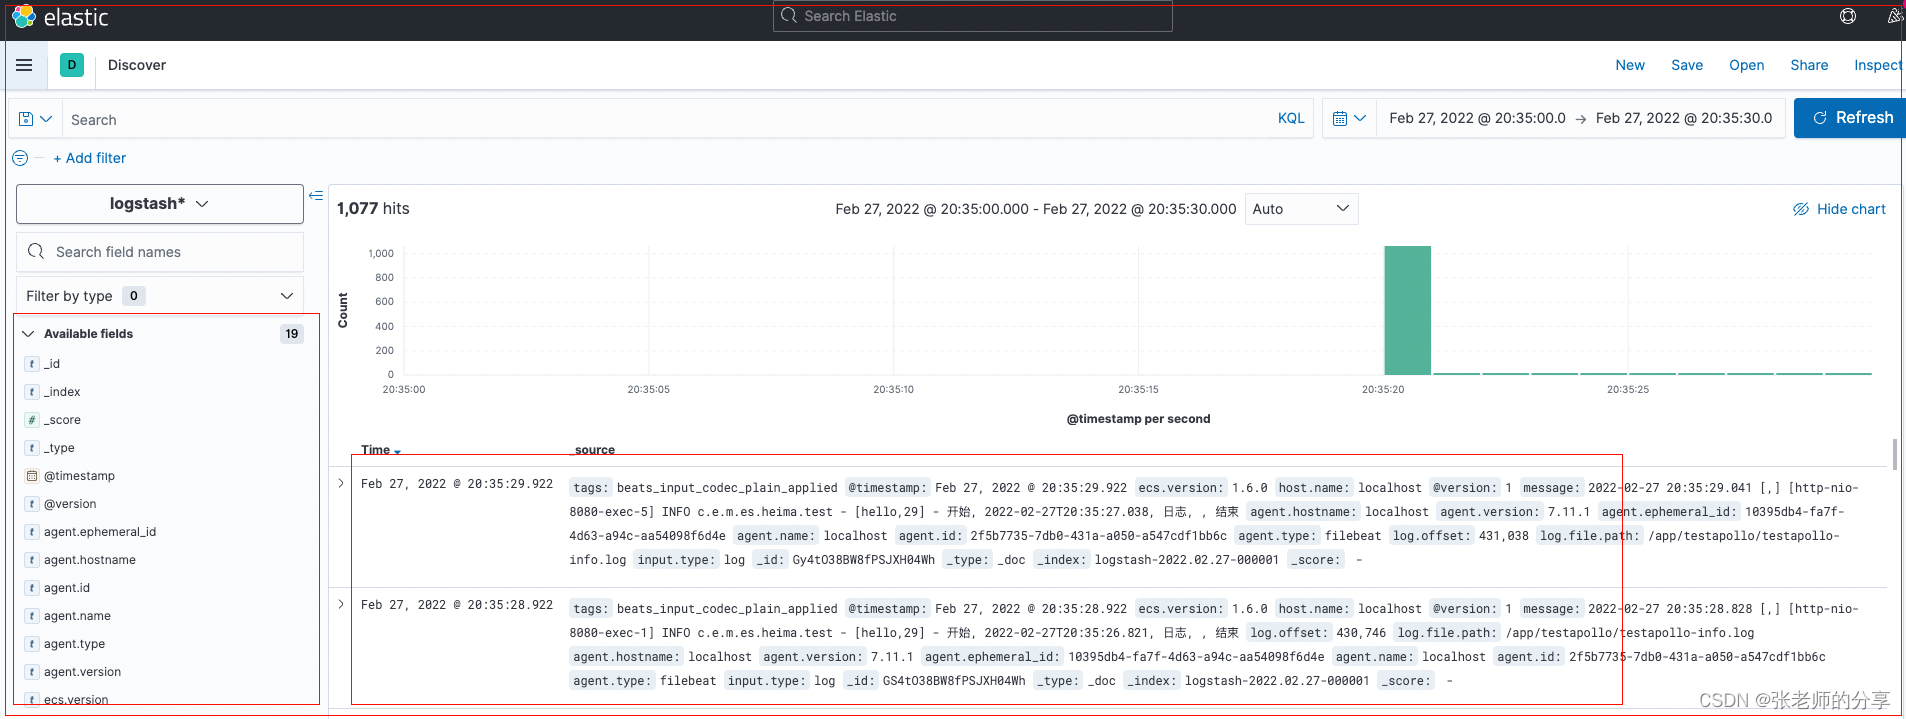1906x719 pixels.
Task: Click the _score number type icon
Action: [x=32, y=420]
